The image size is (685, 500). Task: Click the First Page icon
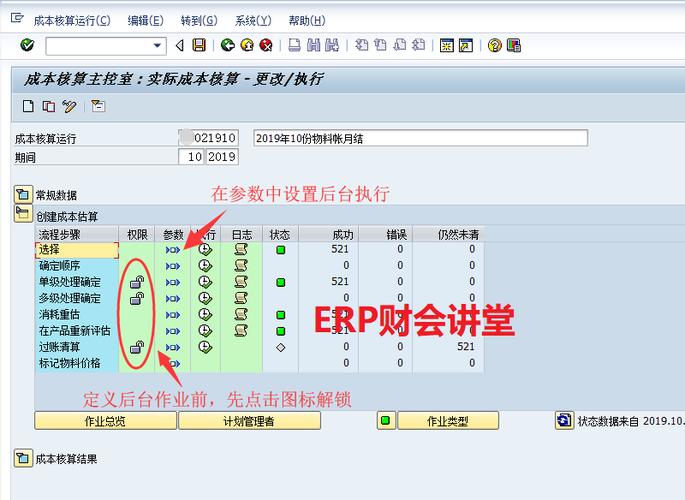click(x=361, y=45)
